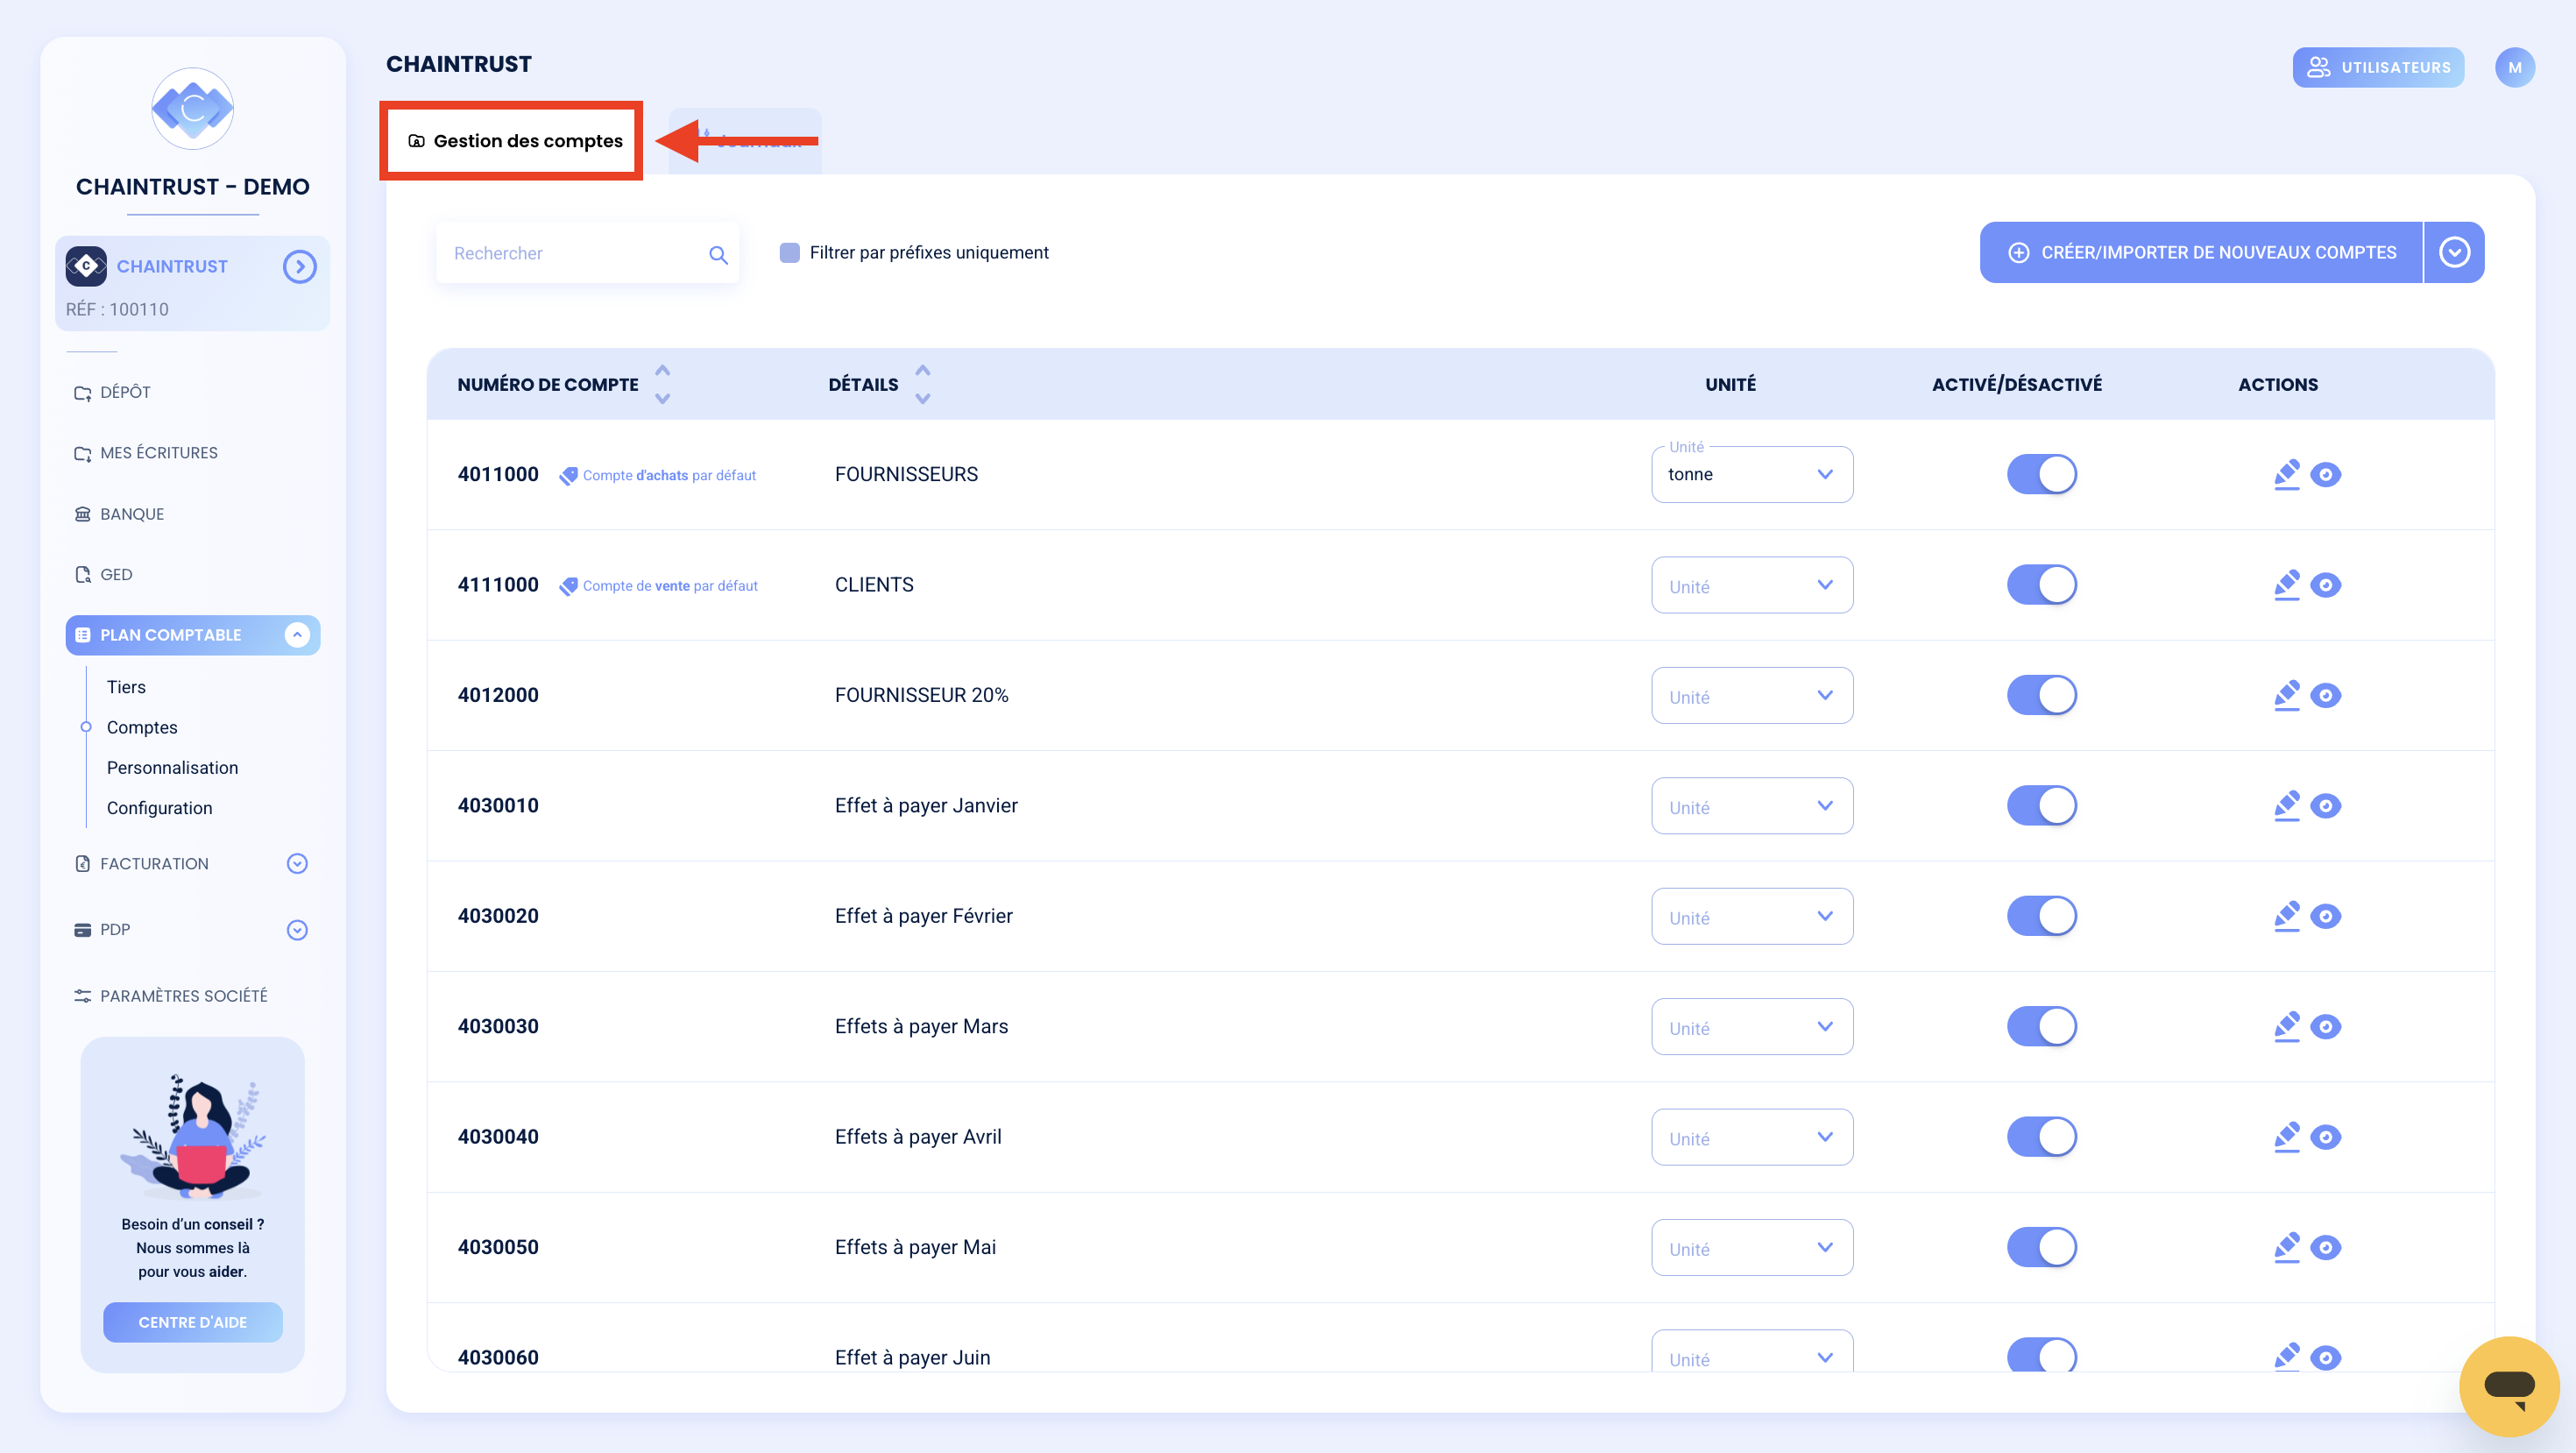Expand the PDP menu
The width and height of the screenshot is (2576, 1453).
point(297,930)
